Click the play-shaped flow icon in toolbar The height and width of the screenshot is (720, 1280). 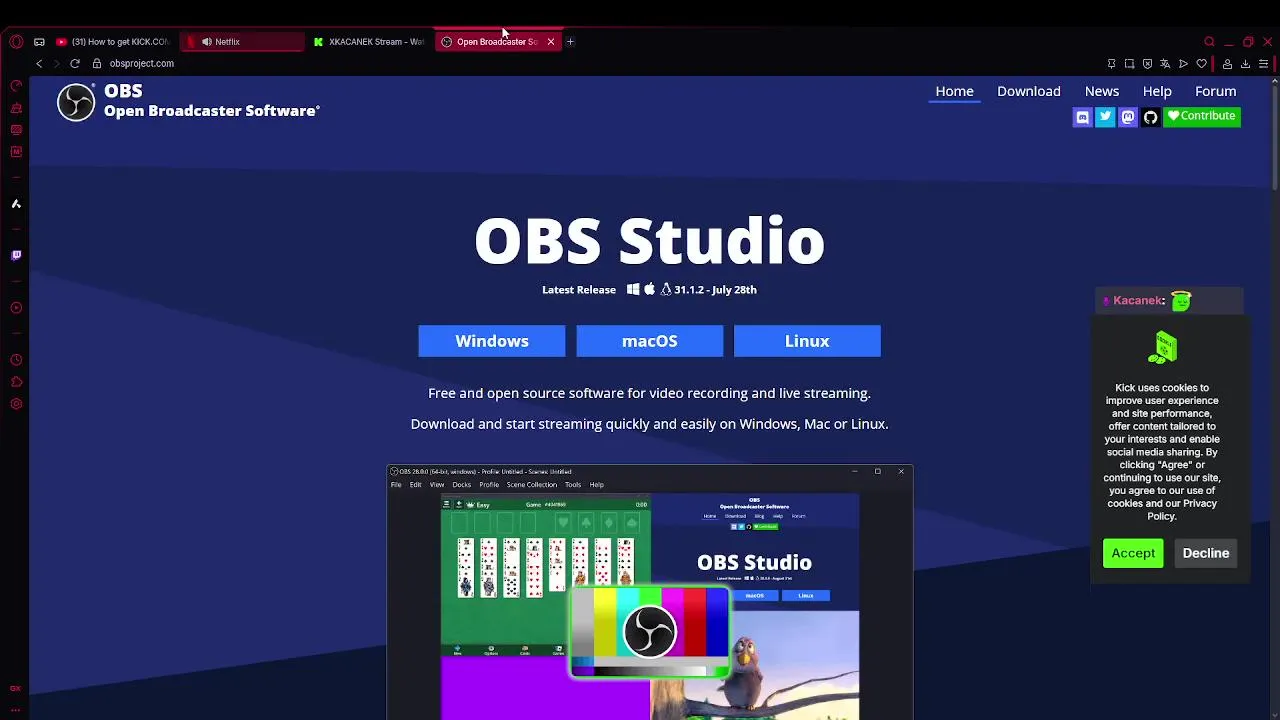1183,64
